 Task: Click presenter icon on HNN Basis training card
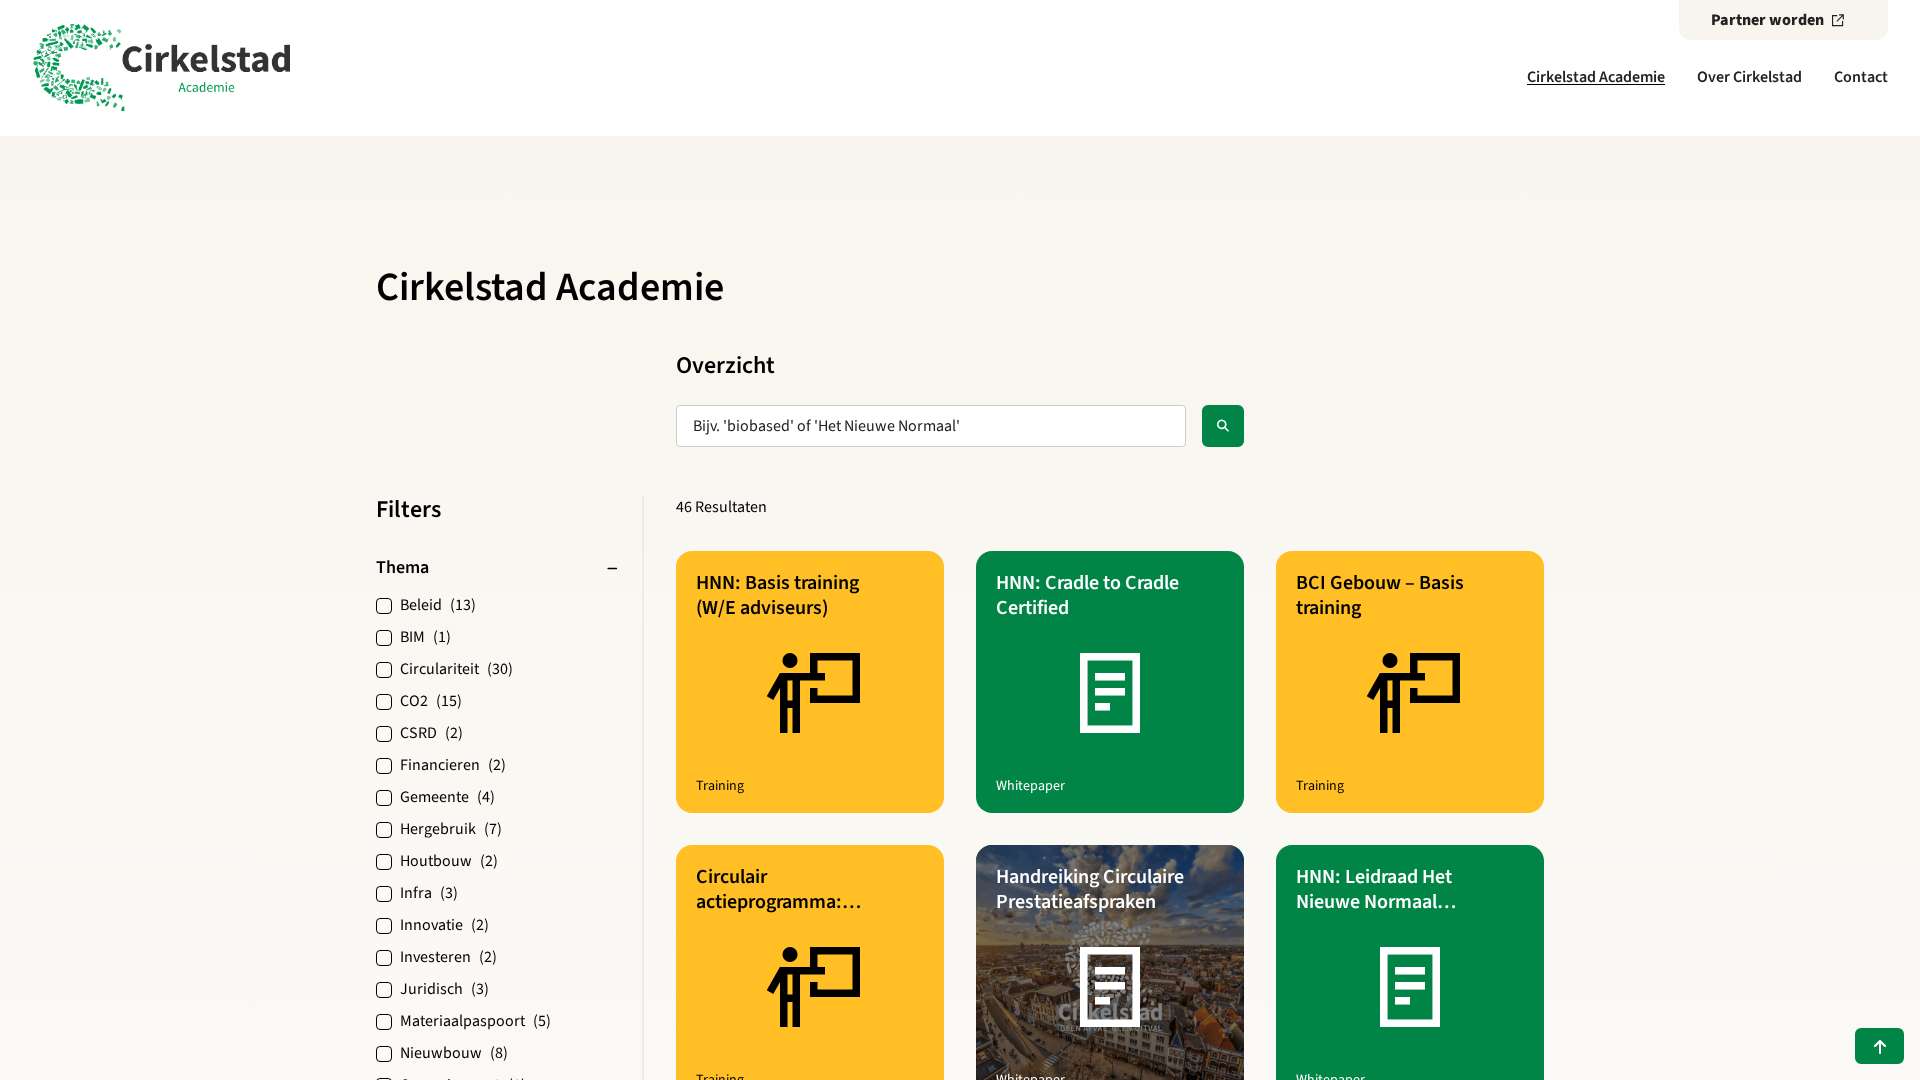[x=813, y=693]
